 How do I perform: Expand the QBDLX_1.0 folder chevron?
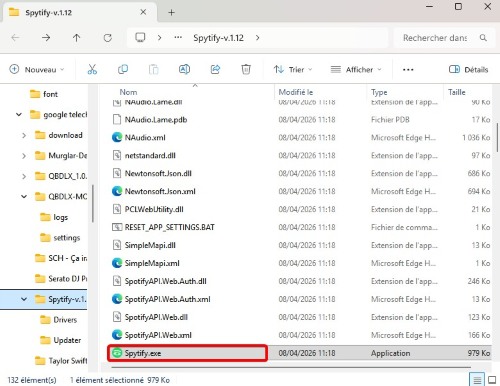(x=24, y=176)
